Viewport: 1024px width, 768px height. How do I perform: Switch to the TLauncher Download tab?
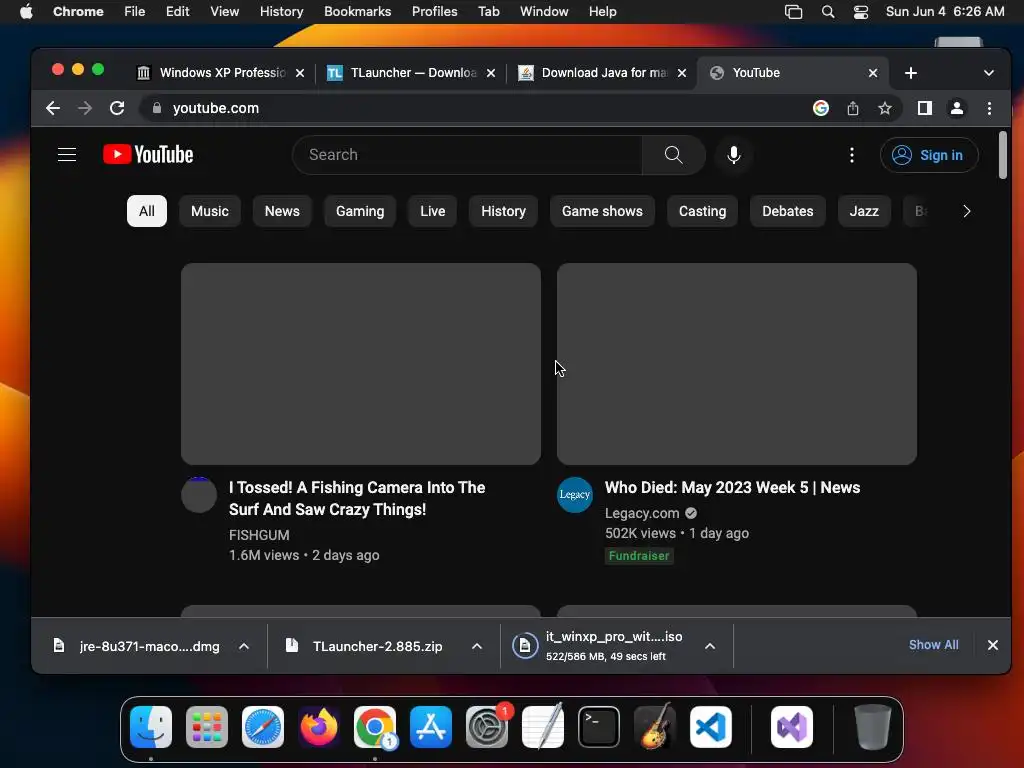[x=411, y=73]
